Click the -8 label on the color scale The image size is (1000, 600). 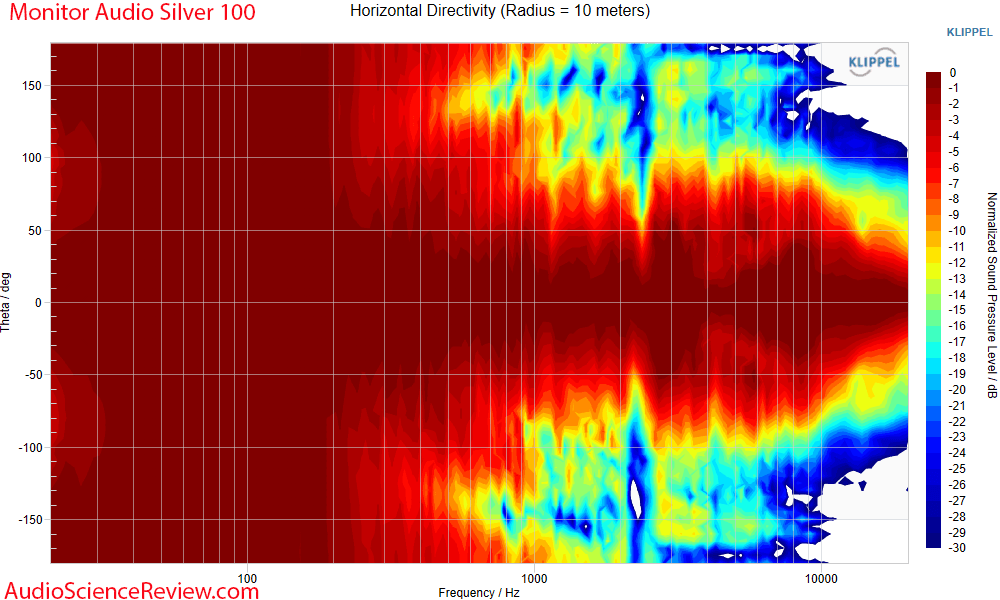pos(953,199)
